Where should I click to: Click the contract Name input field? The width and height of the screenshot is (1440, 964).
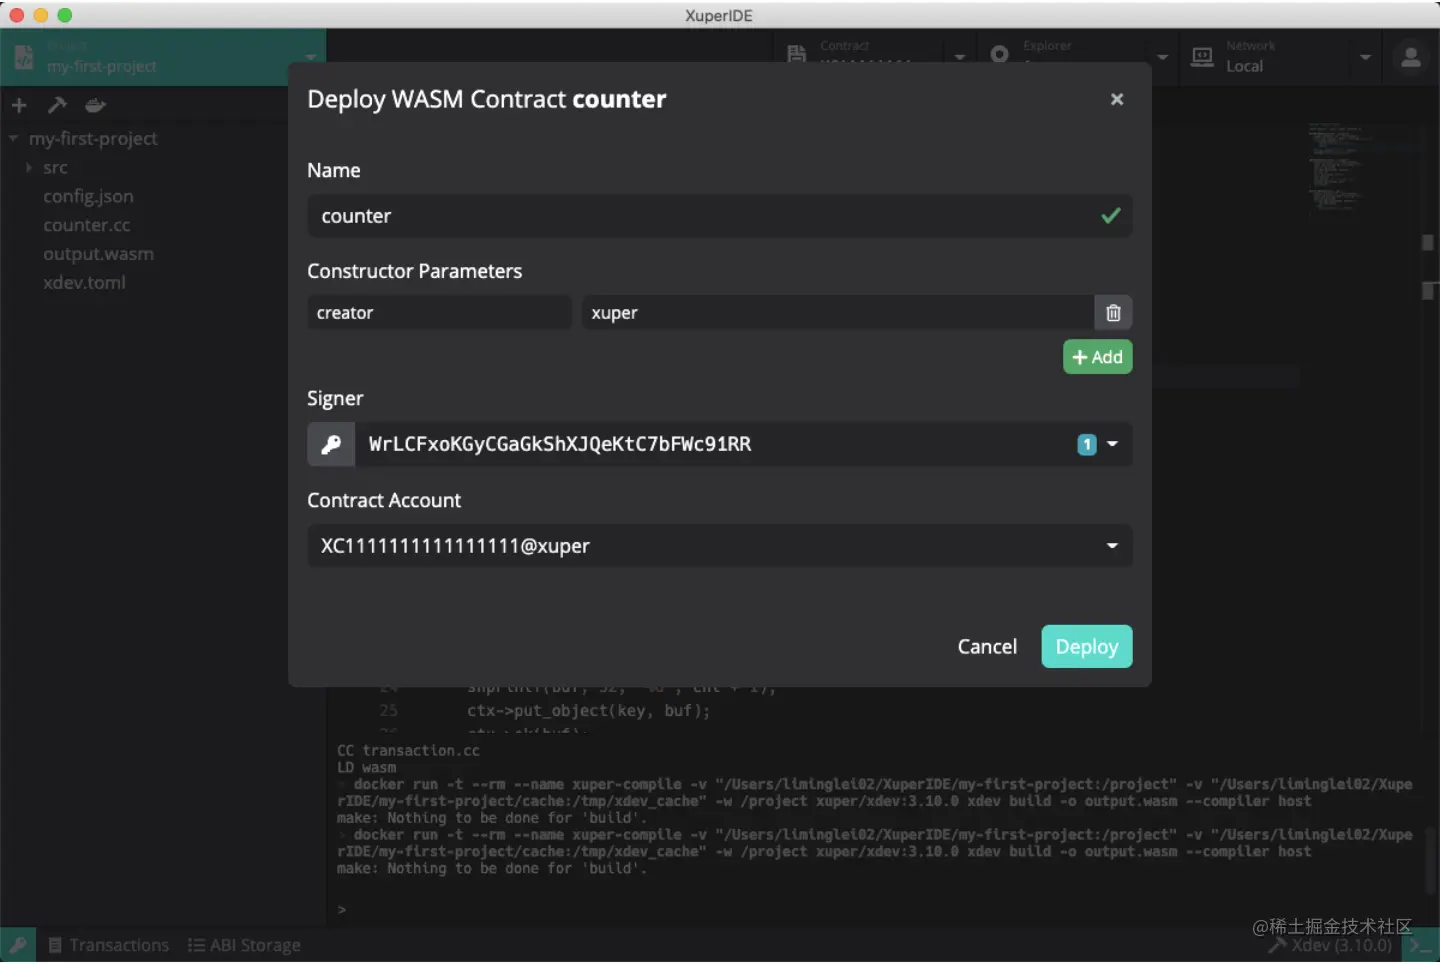point(700,216)
